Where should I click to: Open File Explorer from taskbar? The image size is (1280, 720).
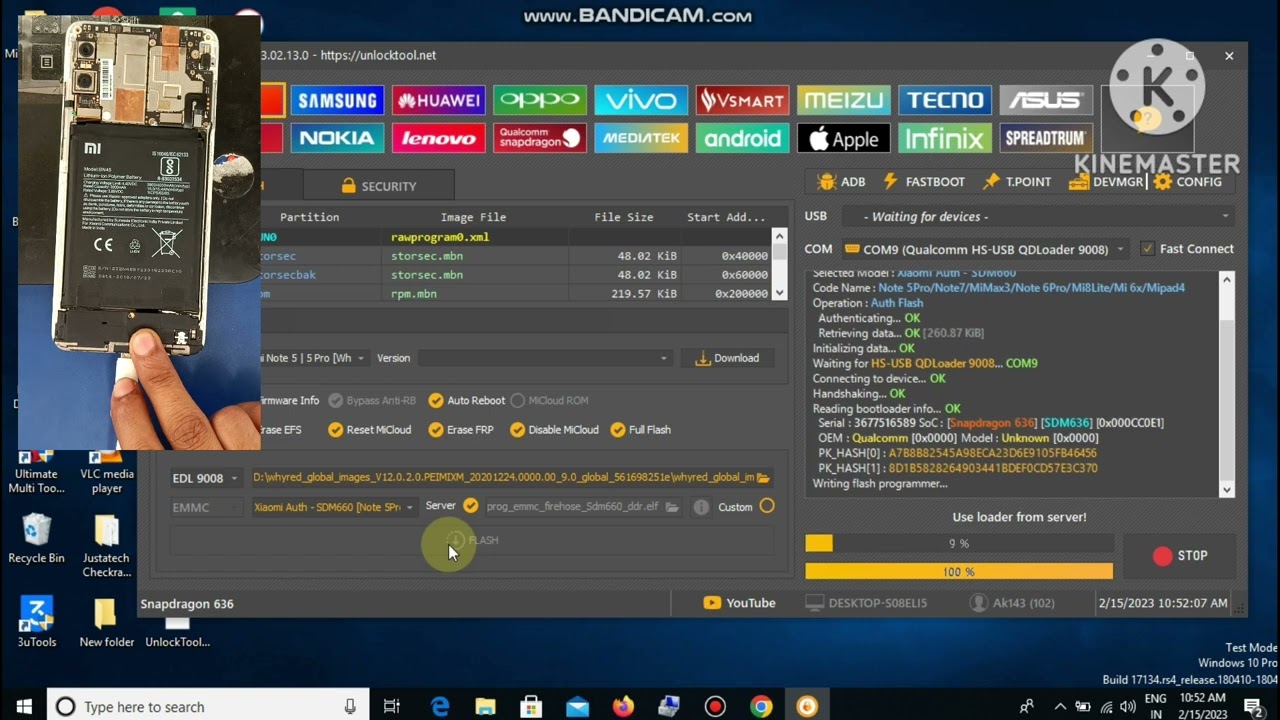pos(485,706)
